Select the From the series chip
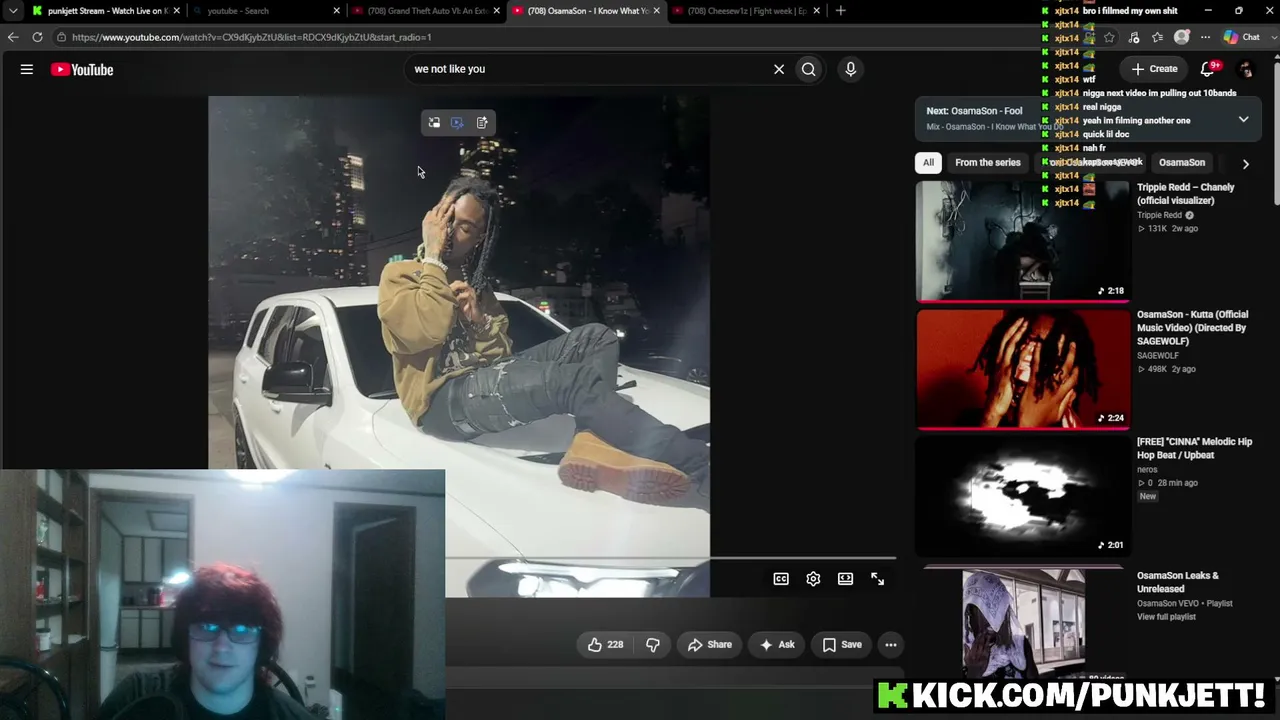This screenshot has width=1280, height=720. coord(988,163)
